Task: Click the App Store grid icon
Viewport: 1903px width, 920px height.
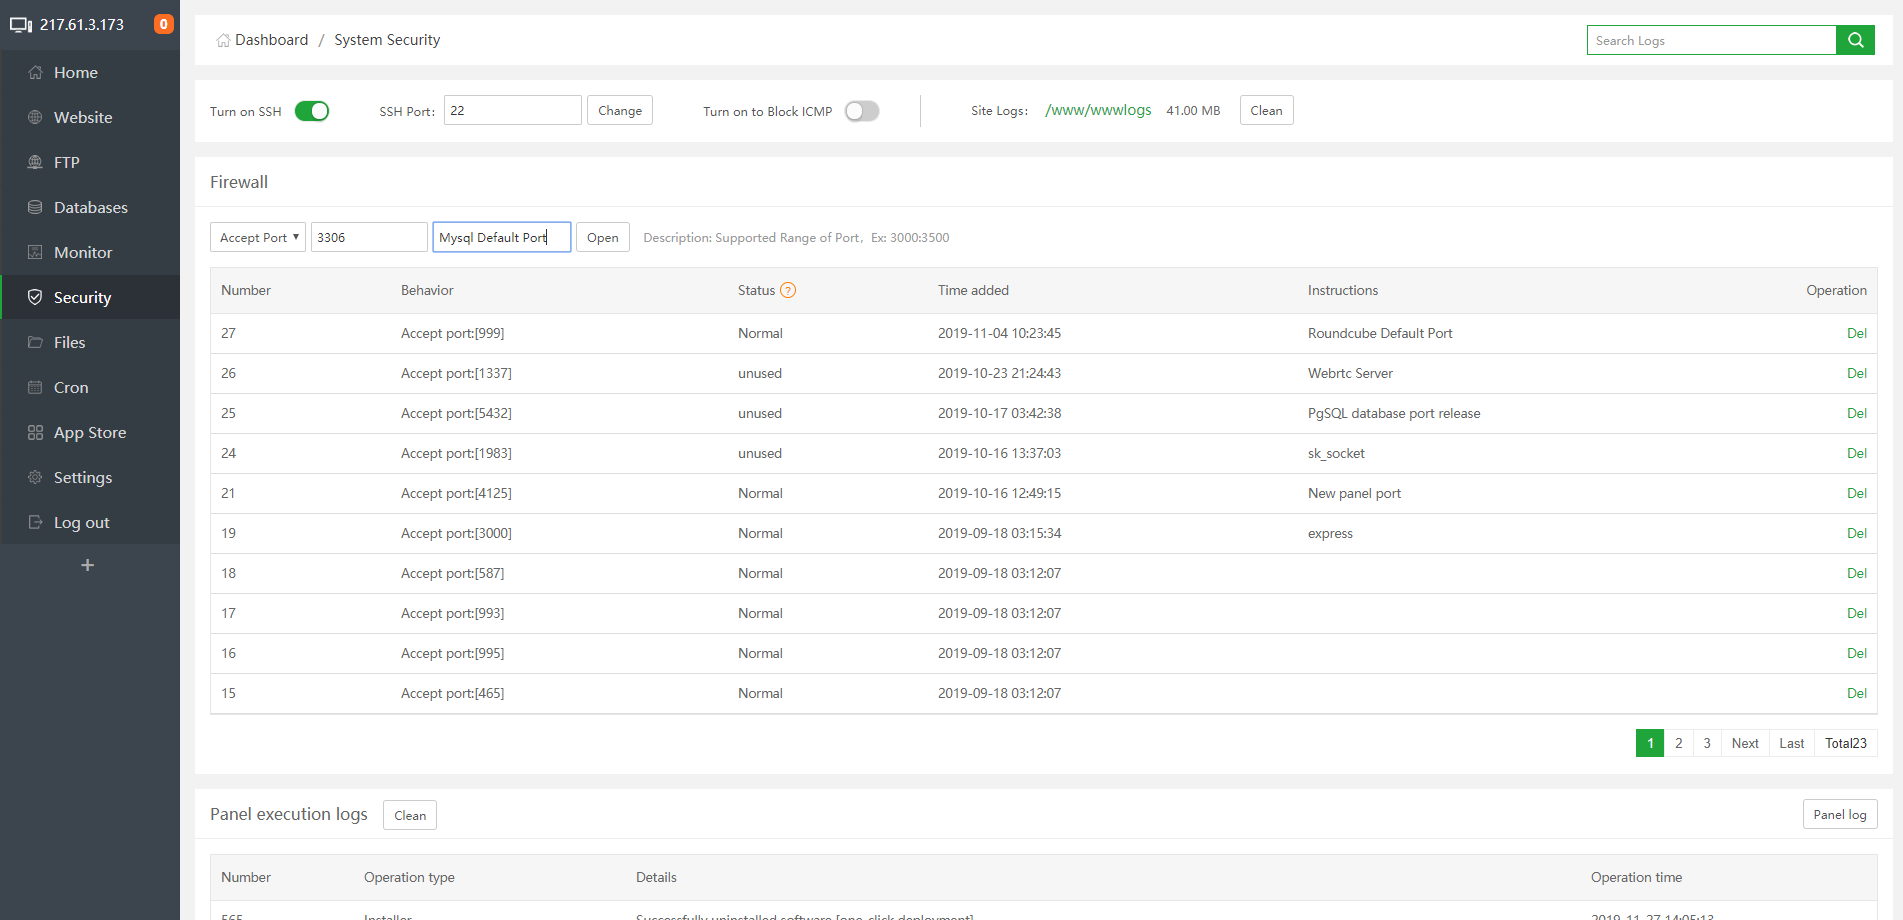Action: click(35, 432)
